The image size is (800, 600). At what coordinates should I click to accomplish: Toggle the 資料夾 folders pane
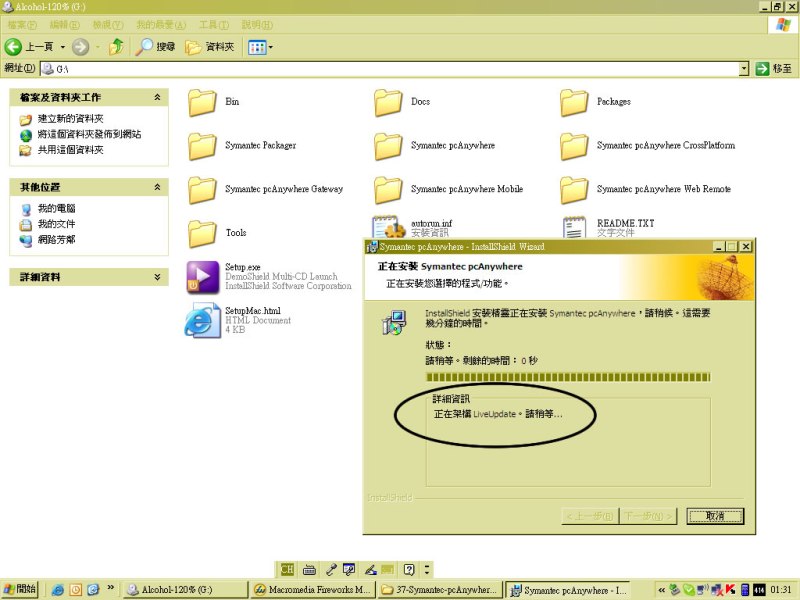pyautogui.click(x=209, y=47)
